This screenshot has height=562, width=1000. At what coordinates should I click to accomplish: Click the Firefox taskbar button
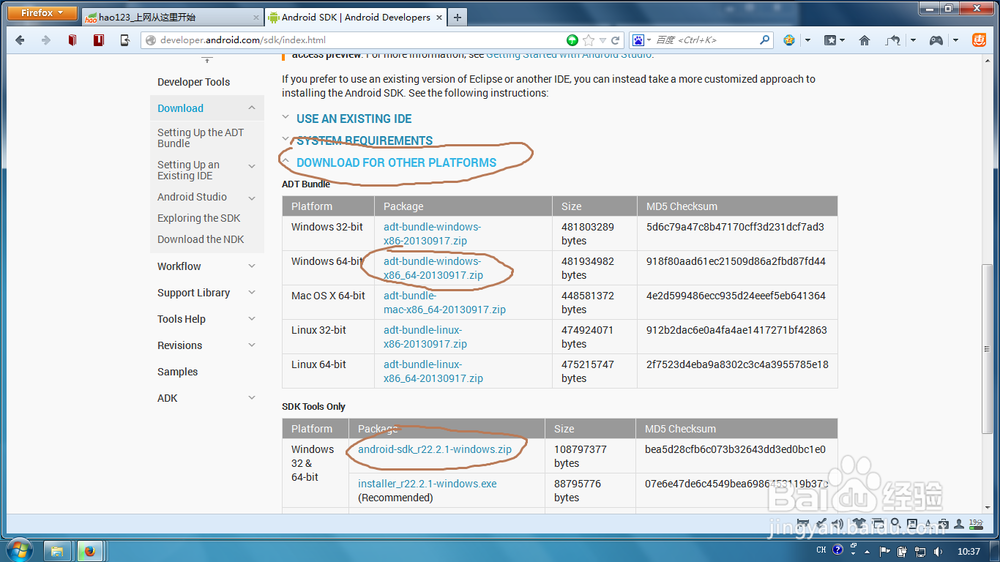click(90, 551)
